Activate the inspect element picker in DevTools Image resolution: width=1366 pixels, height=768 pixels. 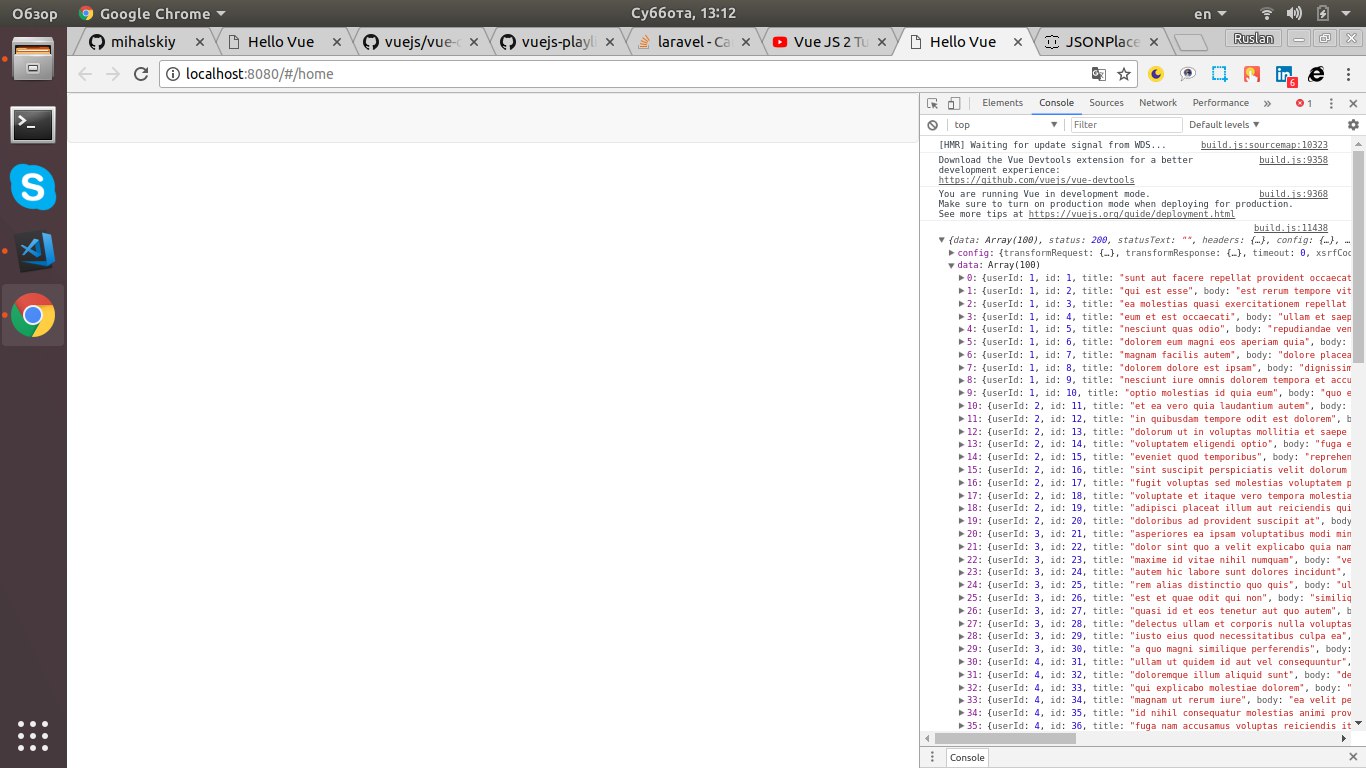tap(932, 103)
